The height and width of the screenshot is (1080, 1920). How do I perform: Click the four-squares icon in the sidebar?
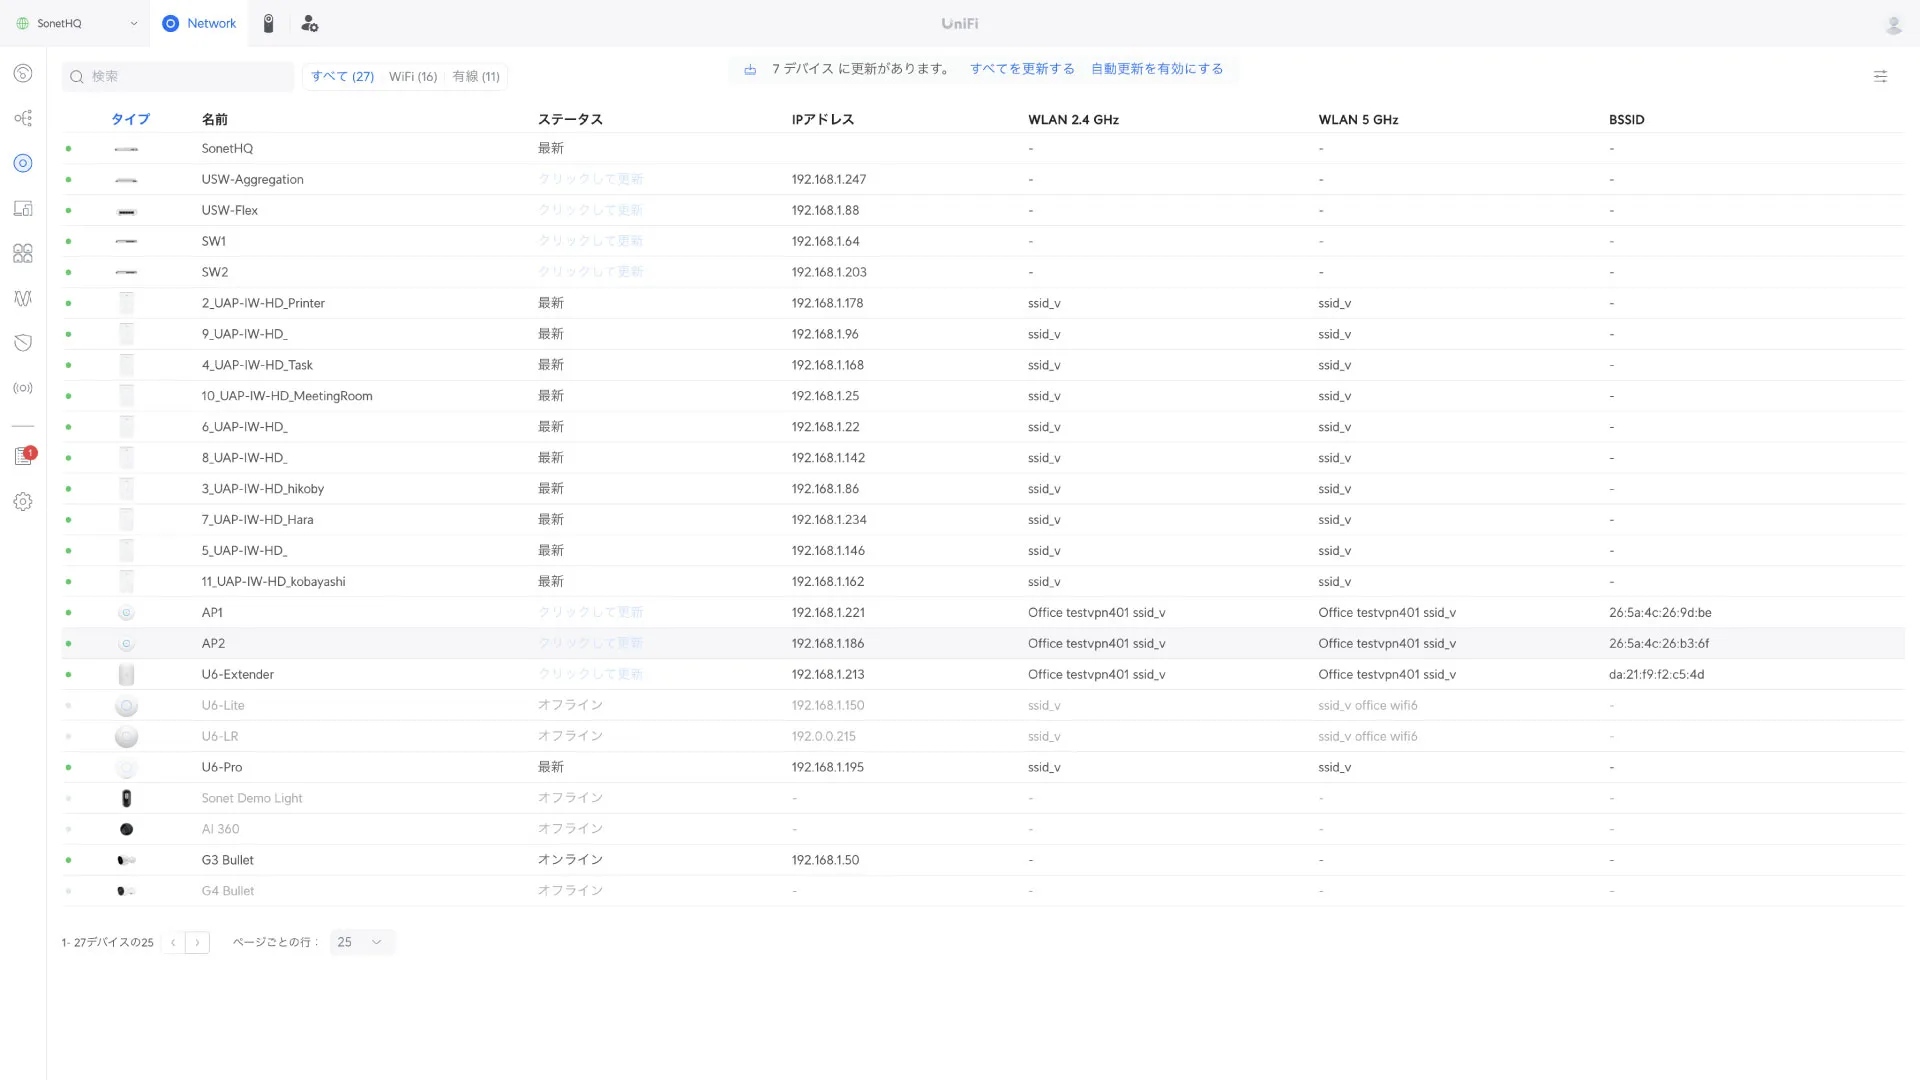click(23, 253)
